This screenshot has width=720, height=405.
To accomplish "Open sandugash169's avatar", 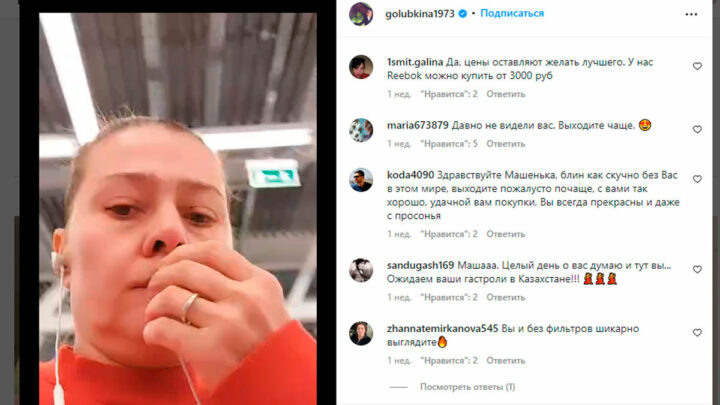I will coord(361,270).
